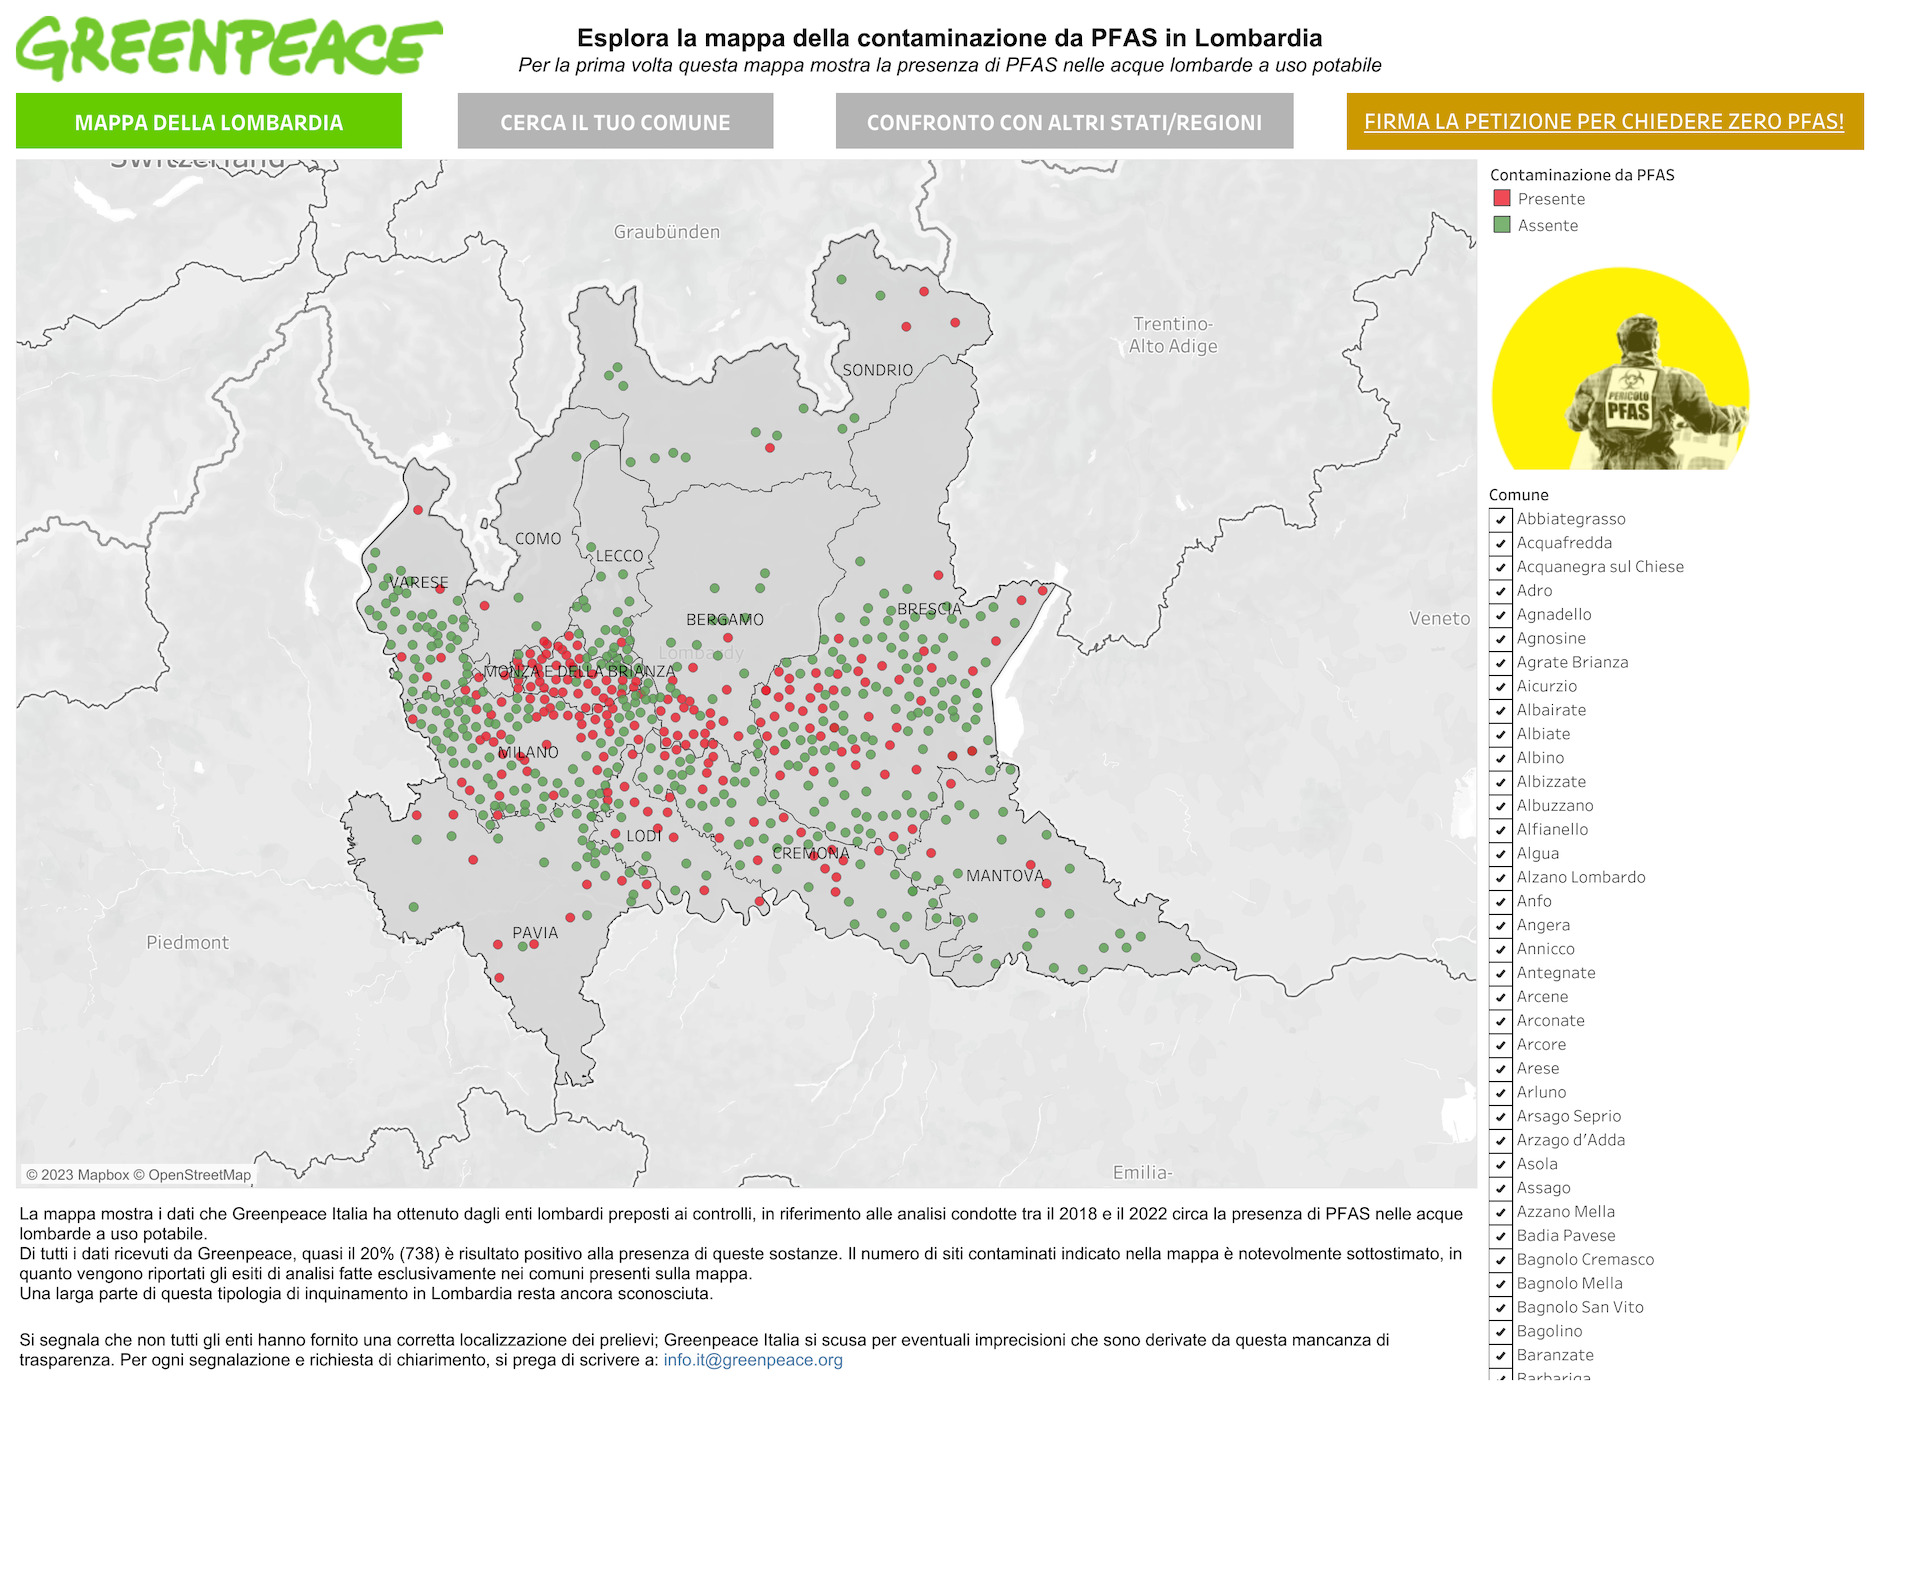
Task: Click the Greenpeace logo
Action: coord(228,47)
